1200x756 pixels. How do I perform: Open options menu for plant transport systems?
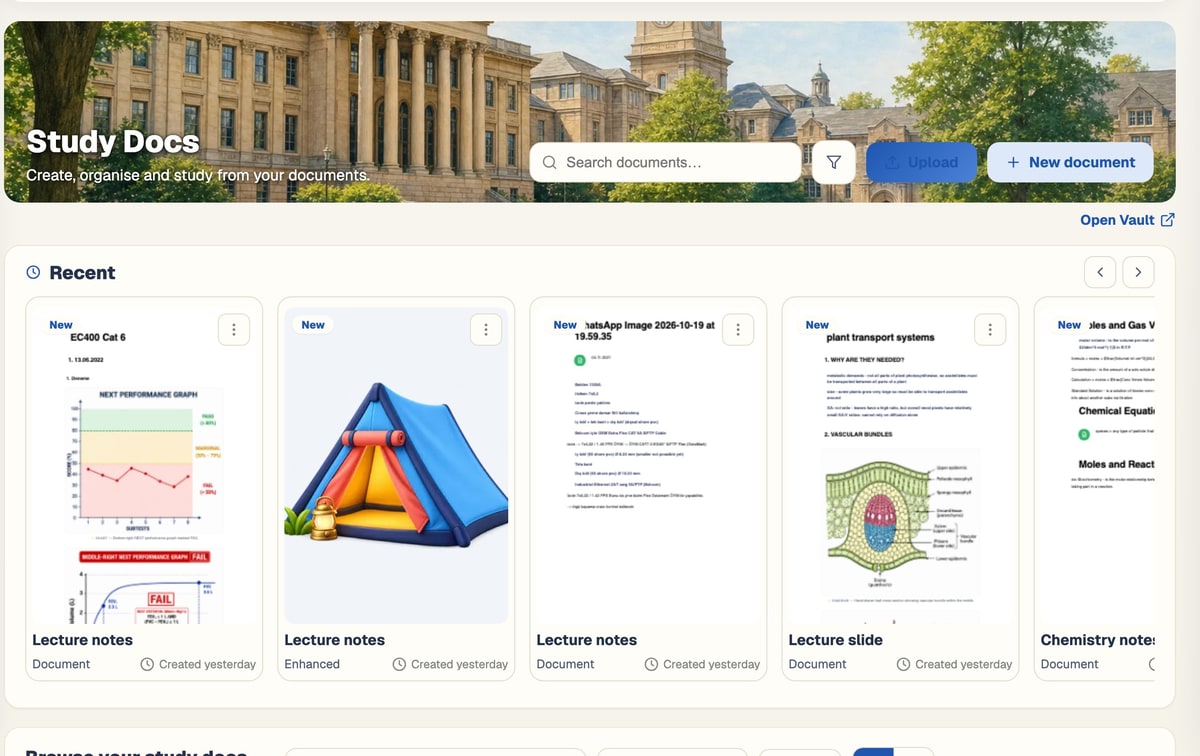[x=989, y=329]
